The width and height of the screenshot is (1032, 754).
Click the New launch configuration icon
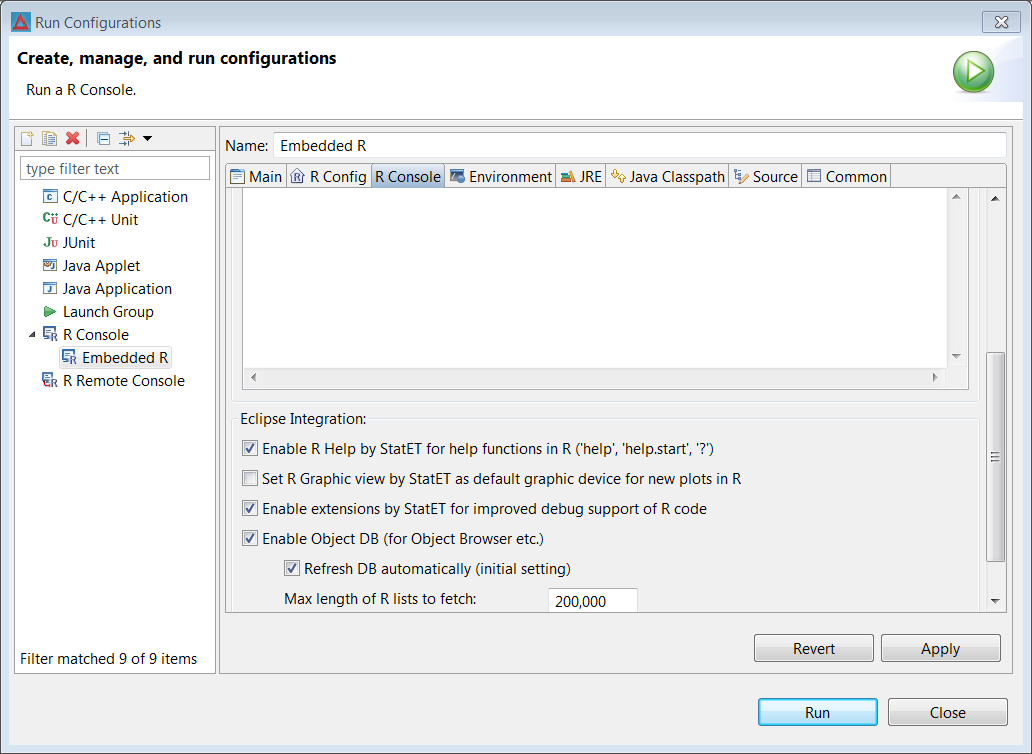pos(27,138)
